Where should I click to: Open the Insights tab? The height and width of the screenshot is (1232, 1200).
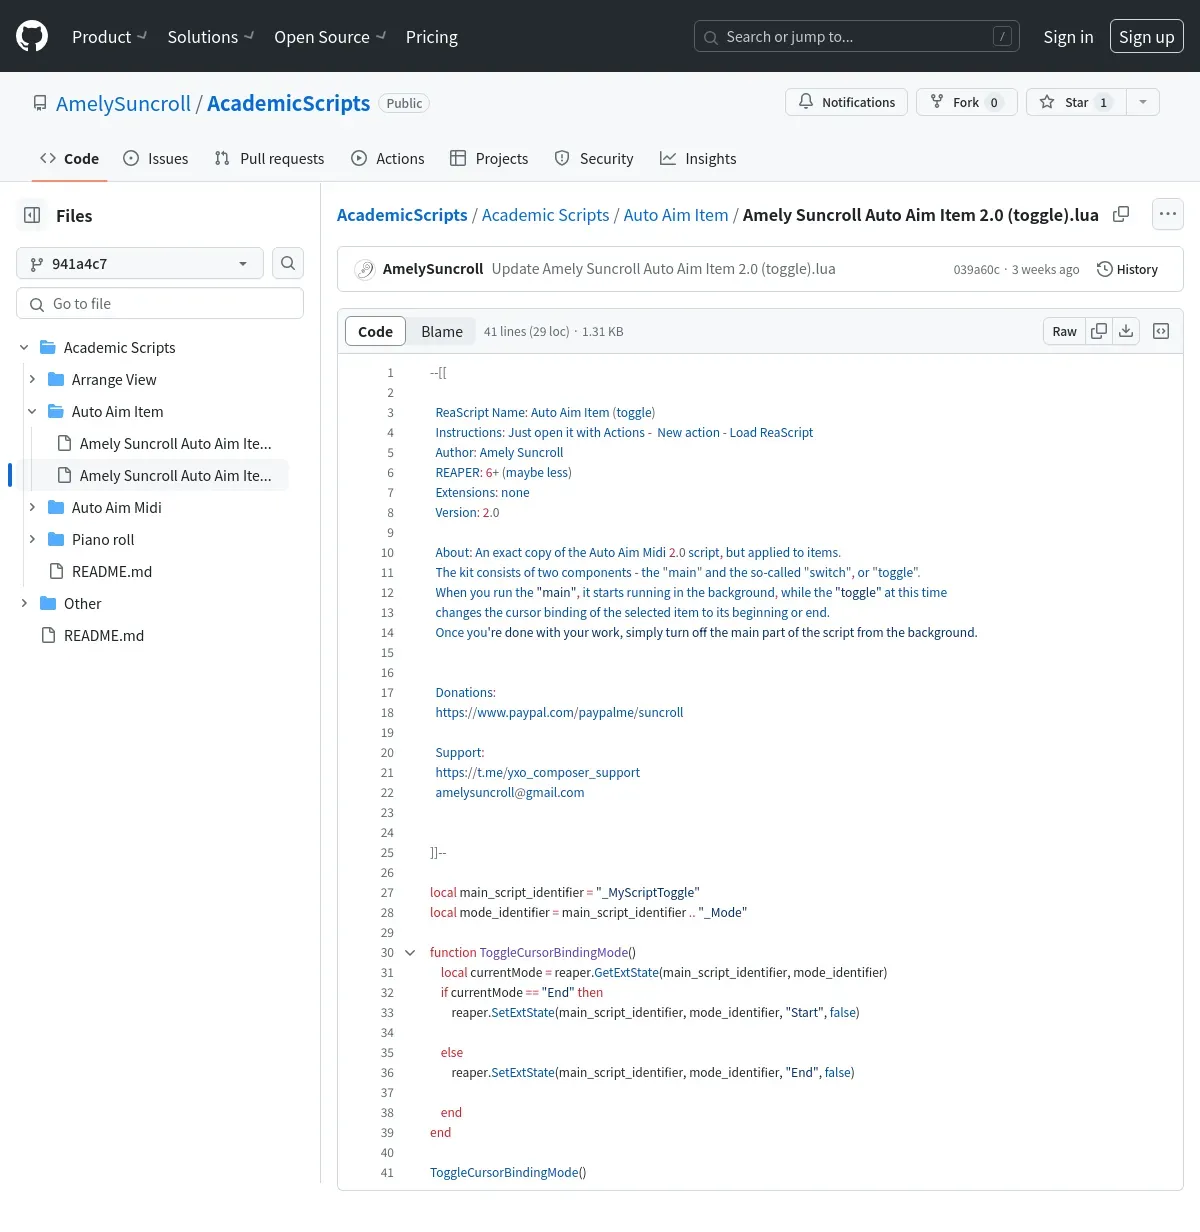pos(698,158)
